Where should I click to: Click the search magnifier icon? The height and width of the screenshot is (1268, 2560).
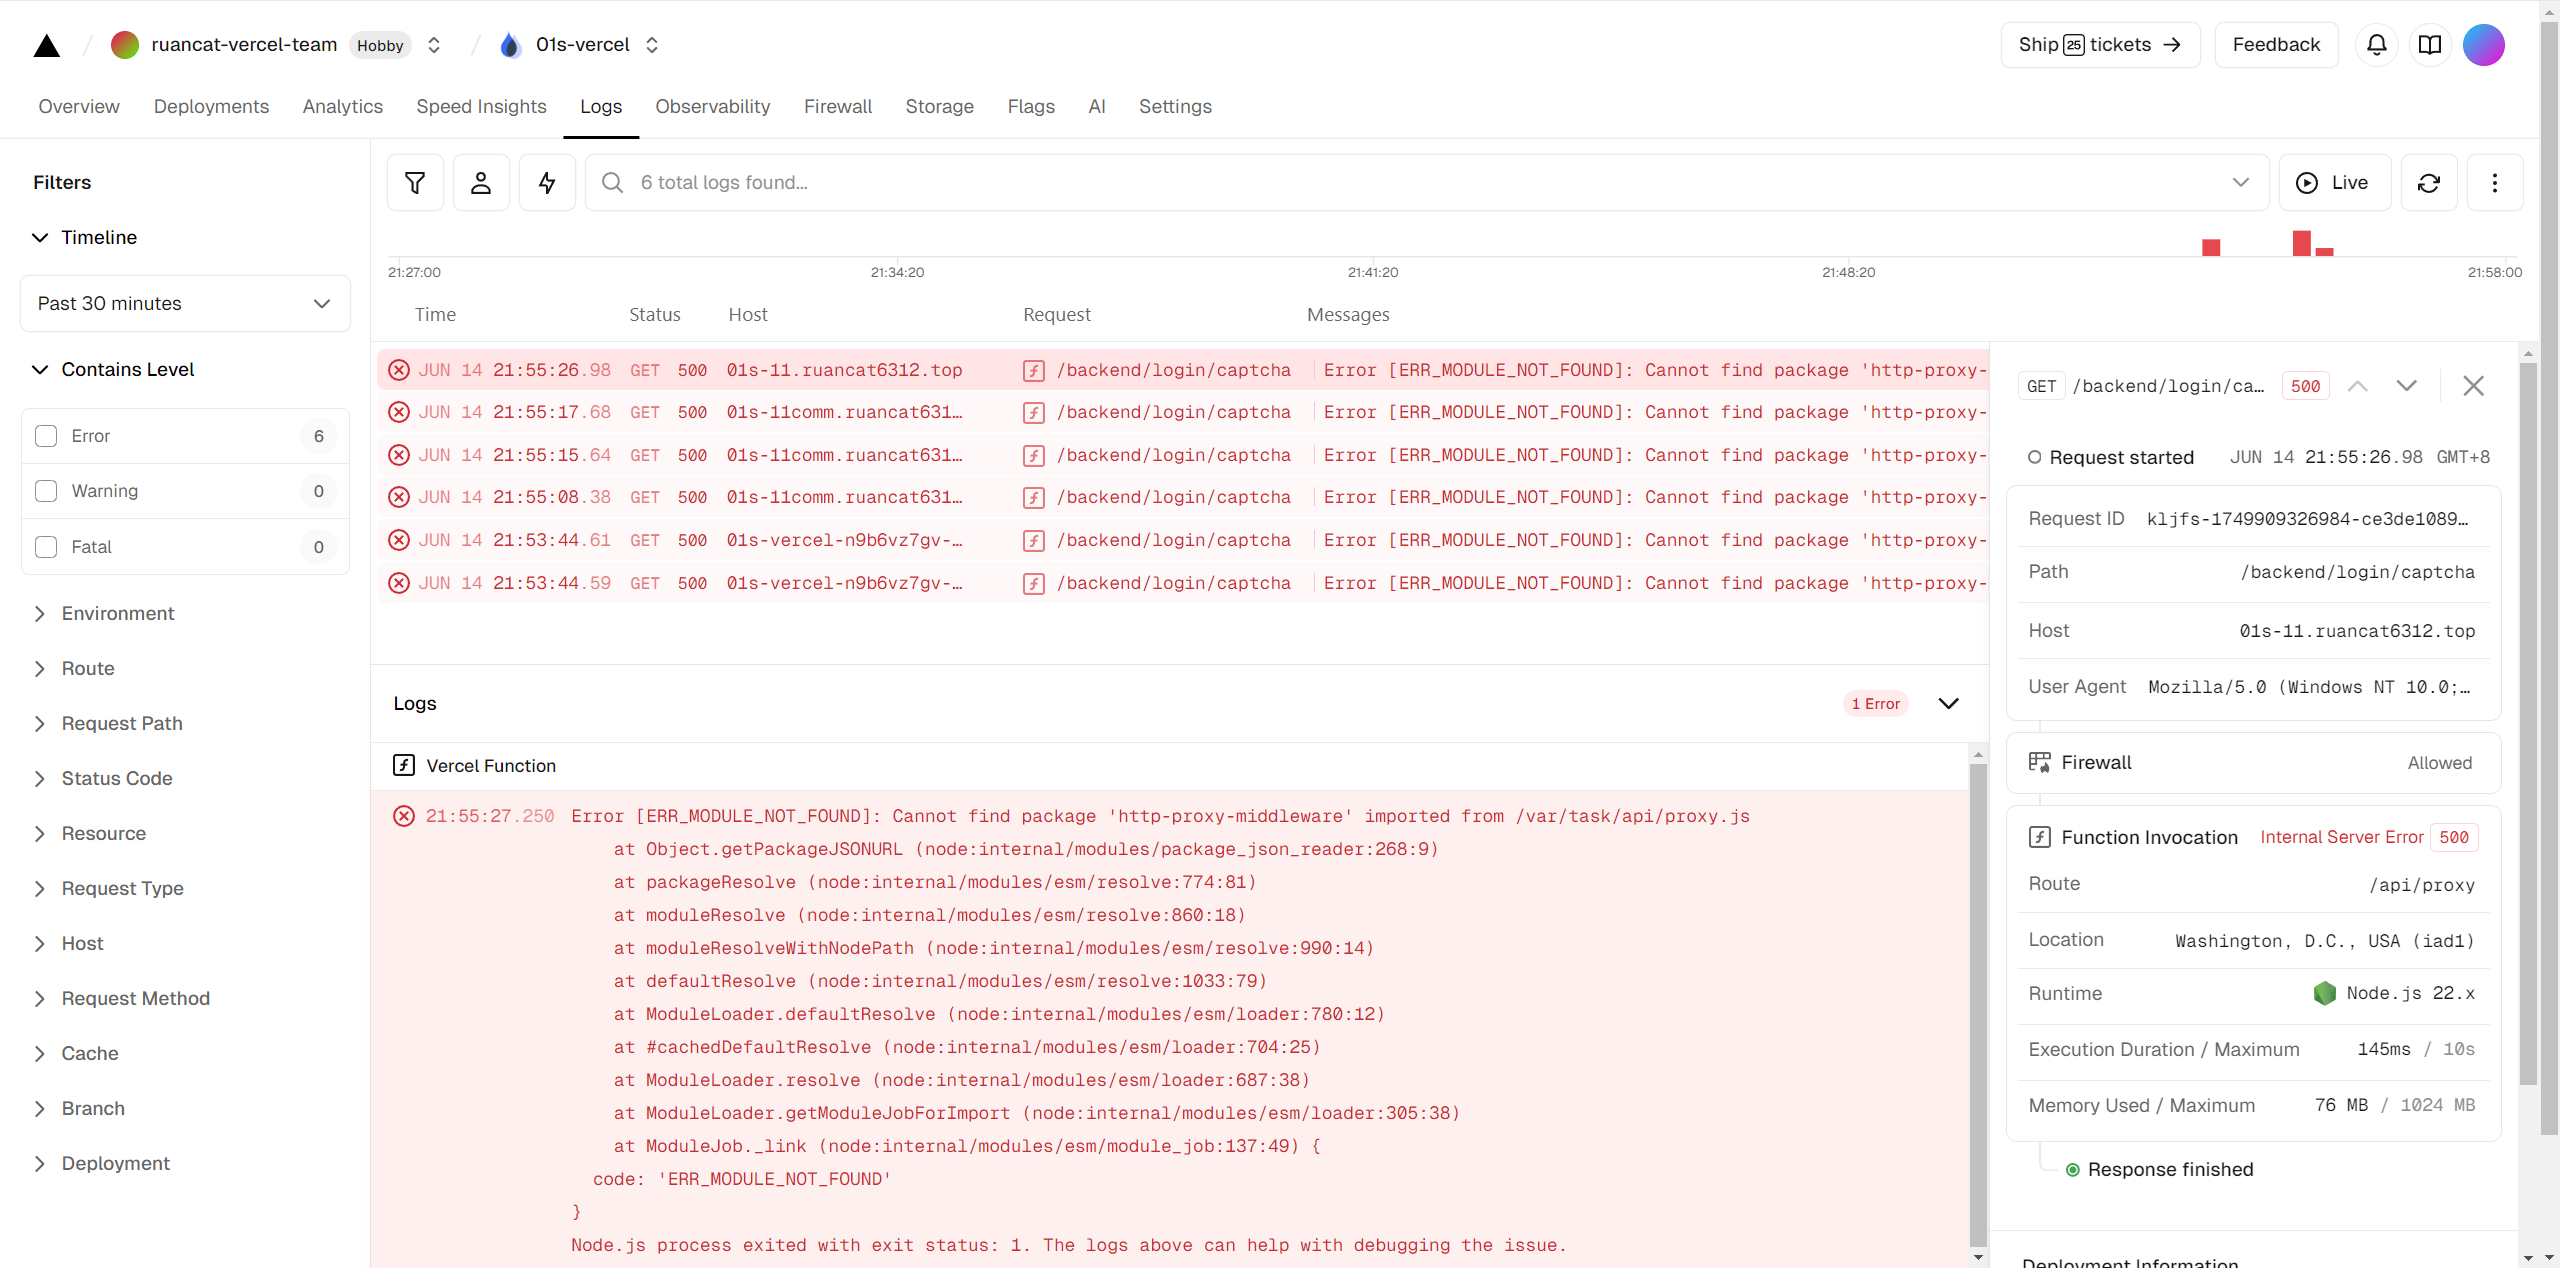click(x=613, y=182)
